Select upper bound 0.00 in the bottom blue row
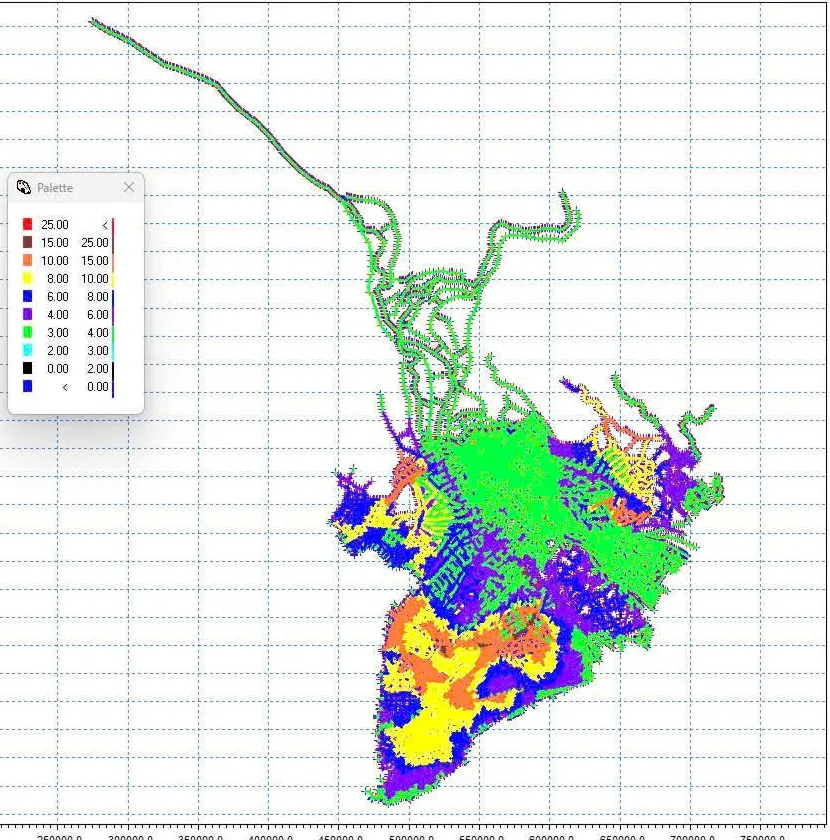The height and width of the screenshot is (840, 830). click(x=98, y=387)
